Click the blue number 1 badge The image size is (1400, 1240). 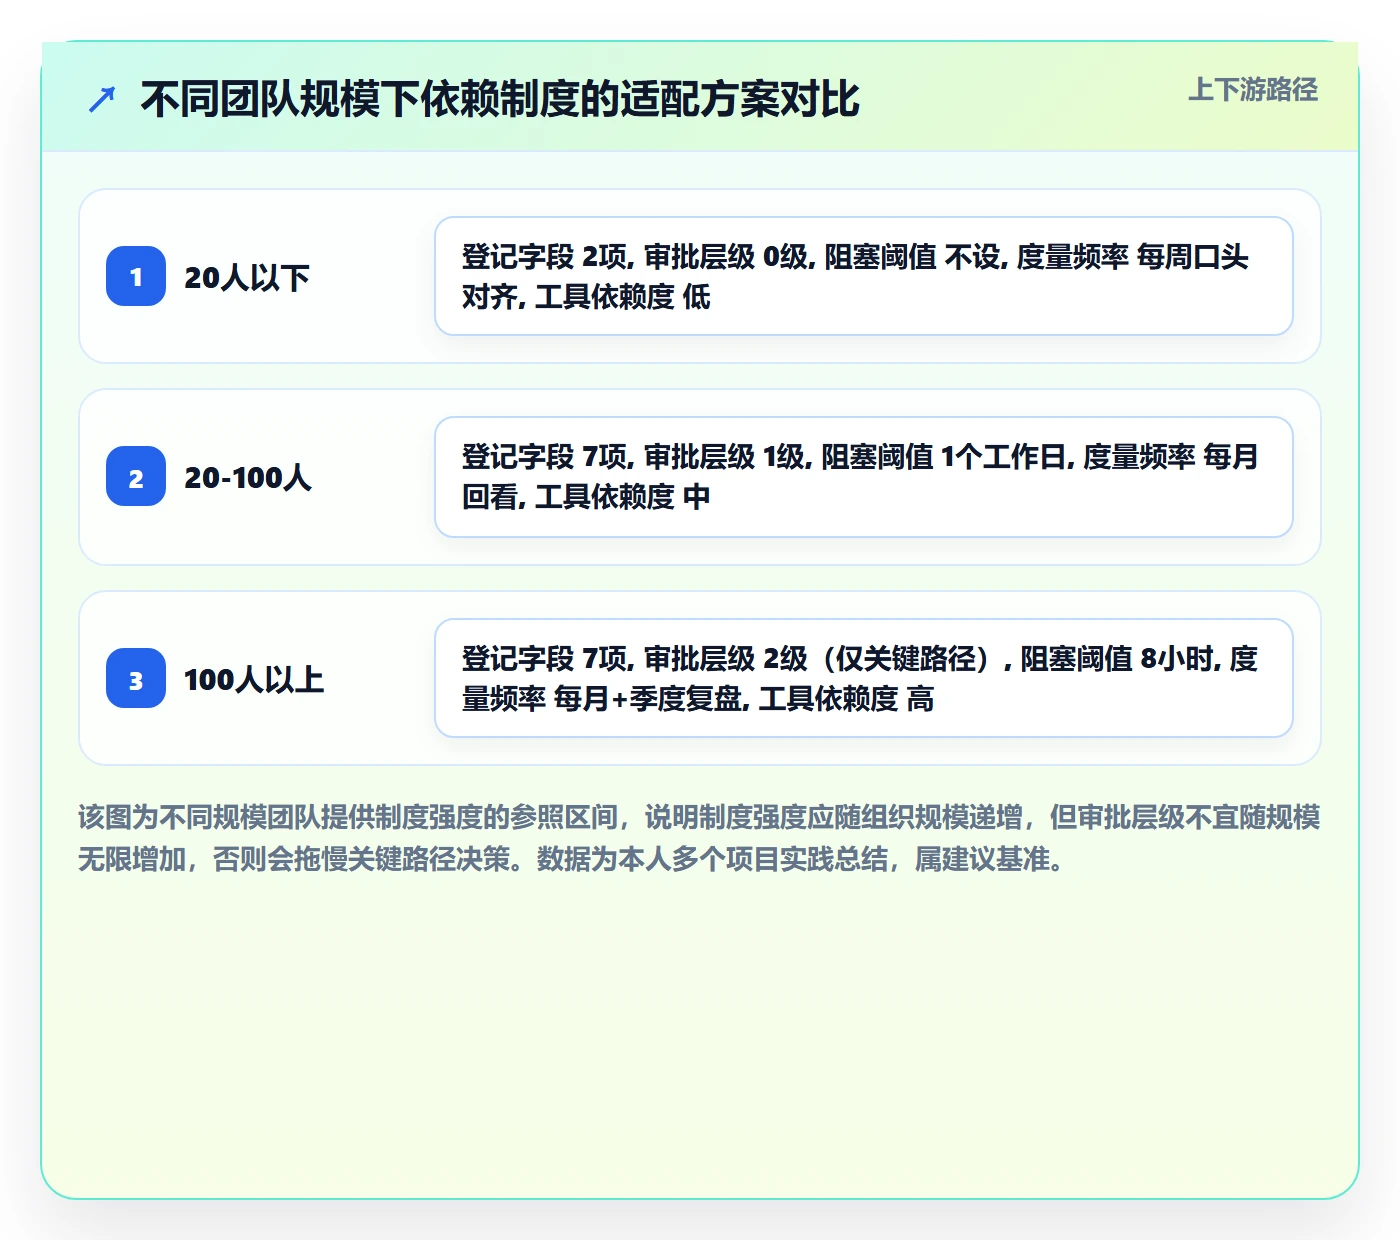(136, 276)
